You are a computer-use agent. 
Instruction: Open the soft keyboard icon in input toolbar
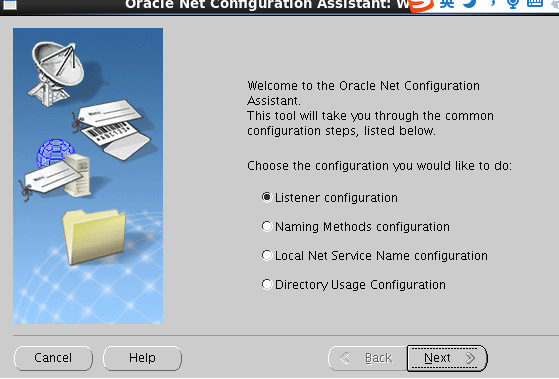535,3
